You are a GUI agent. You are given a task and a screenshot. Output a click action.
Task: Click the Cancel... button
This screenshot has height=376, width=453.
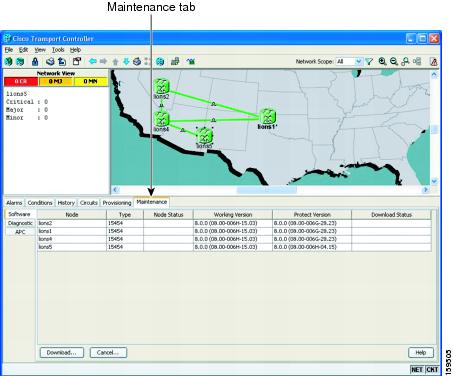click(108, 352)
